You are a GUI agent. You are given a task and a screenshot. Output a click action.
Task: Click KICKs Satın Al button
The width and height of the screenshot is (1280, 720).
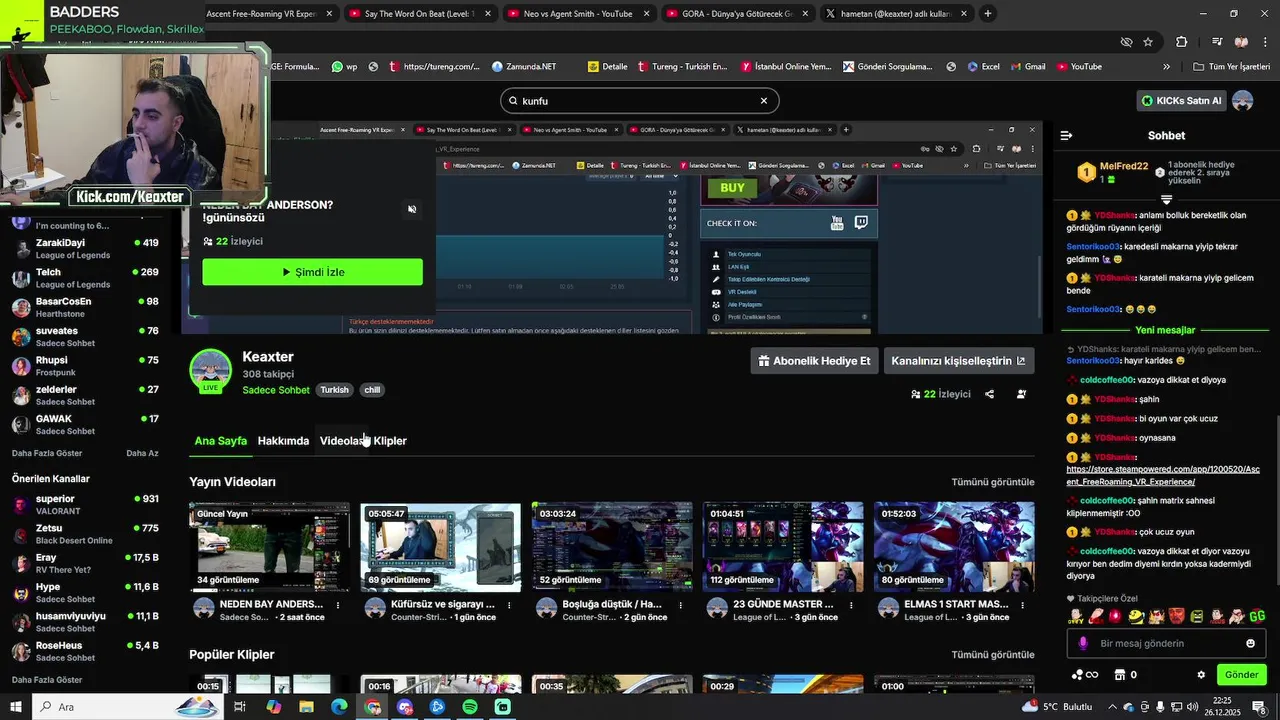point(1182,101)
